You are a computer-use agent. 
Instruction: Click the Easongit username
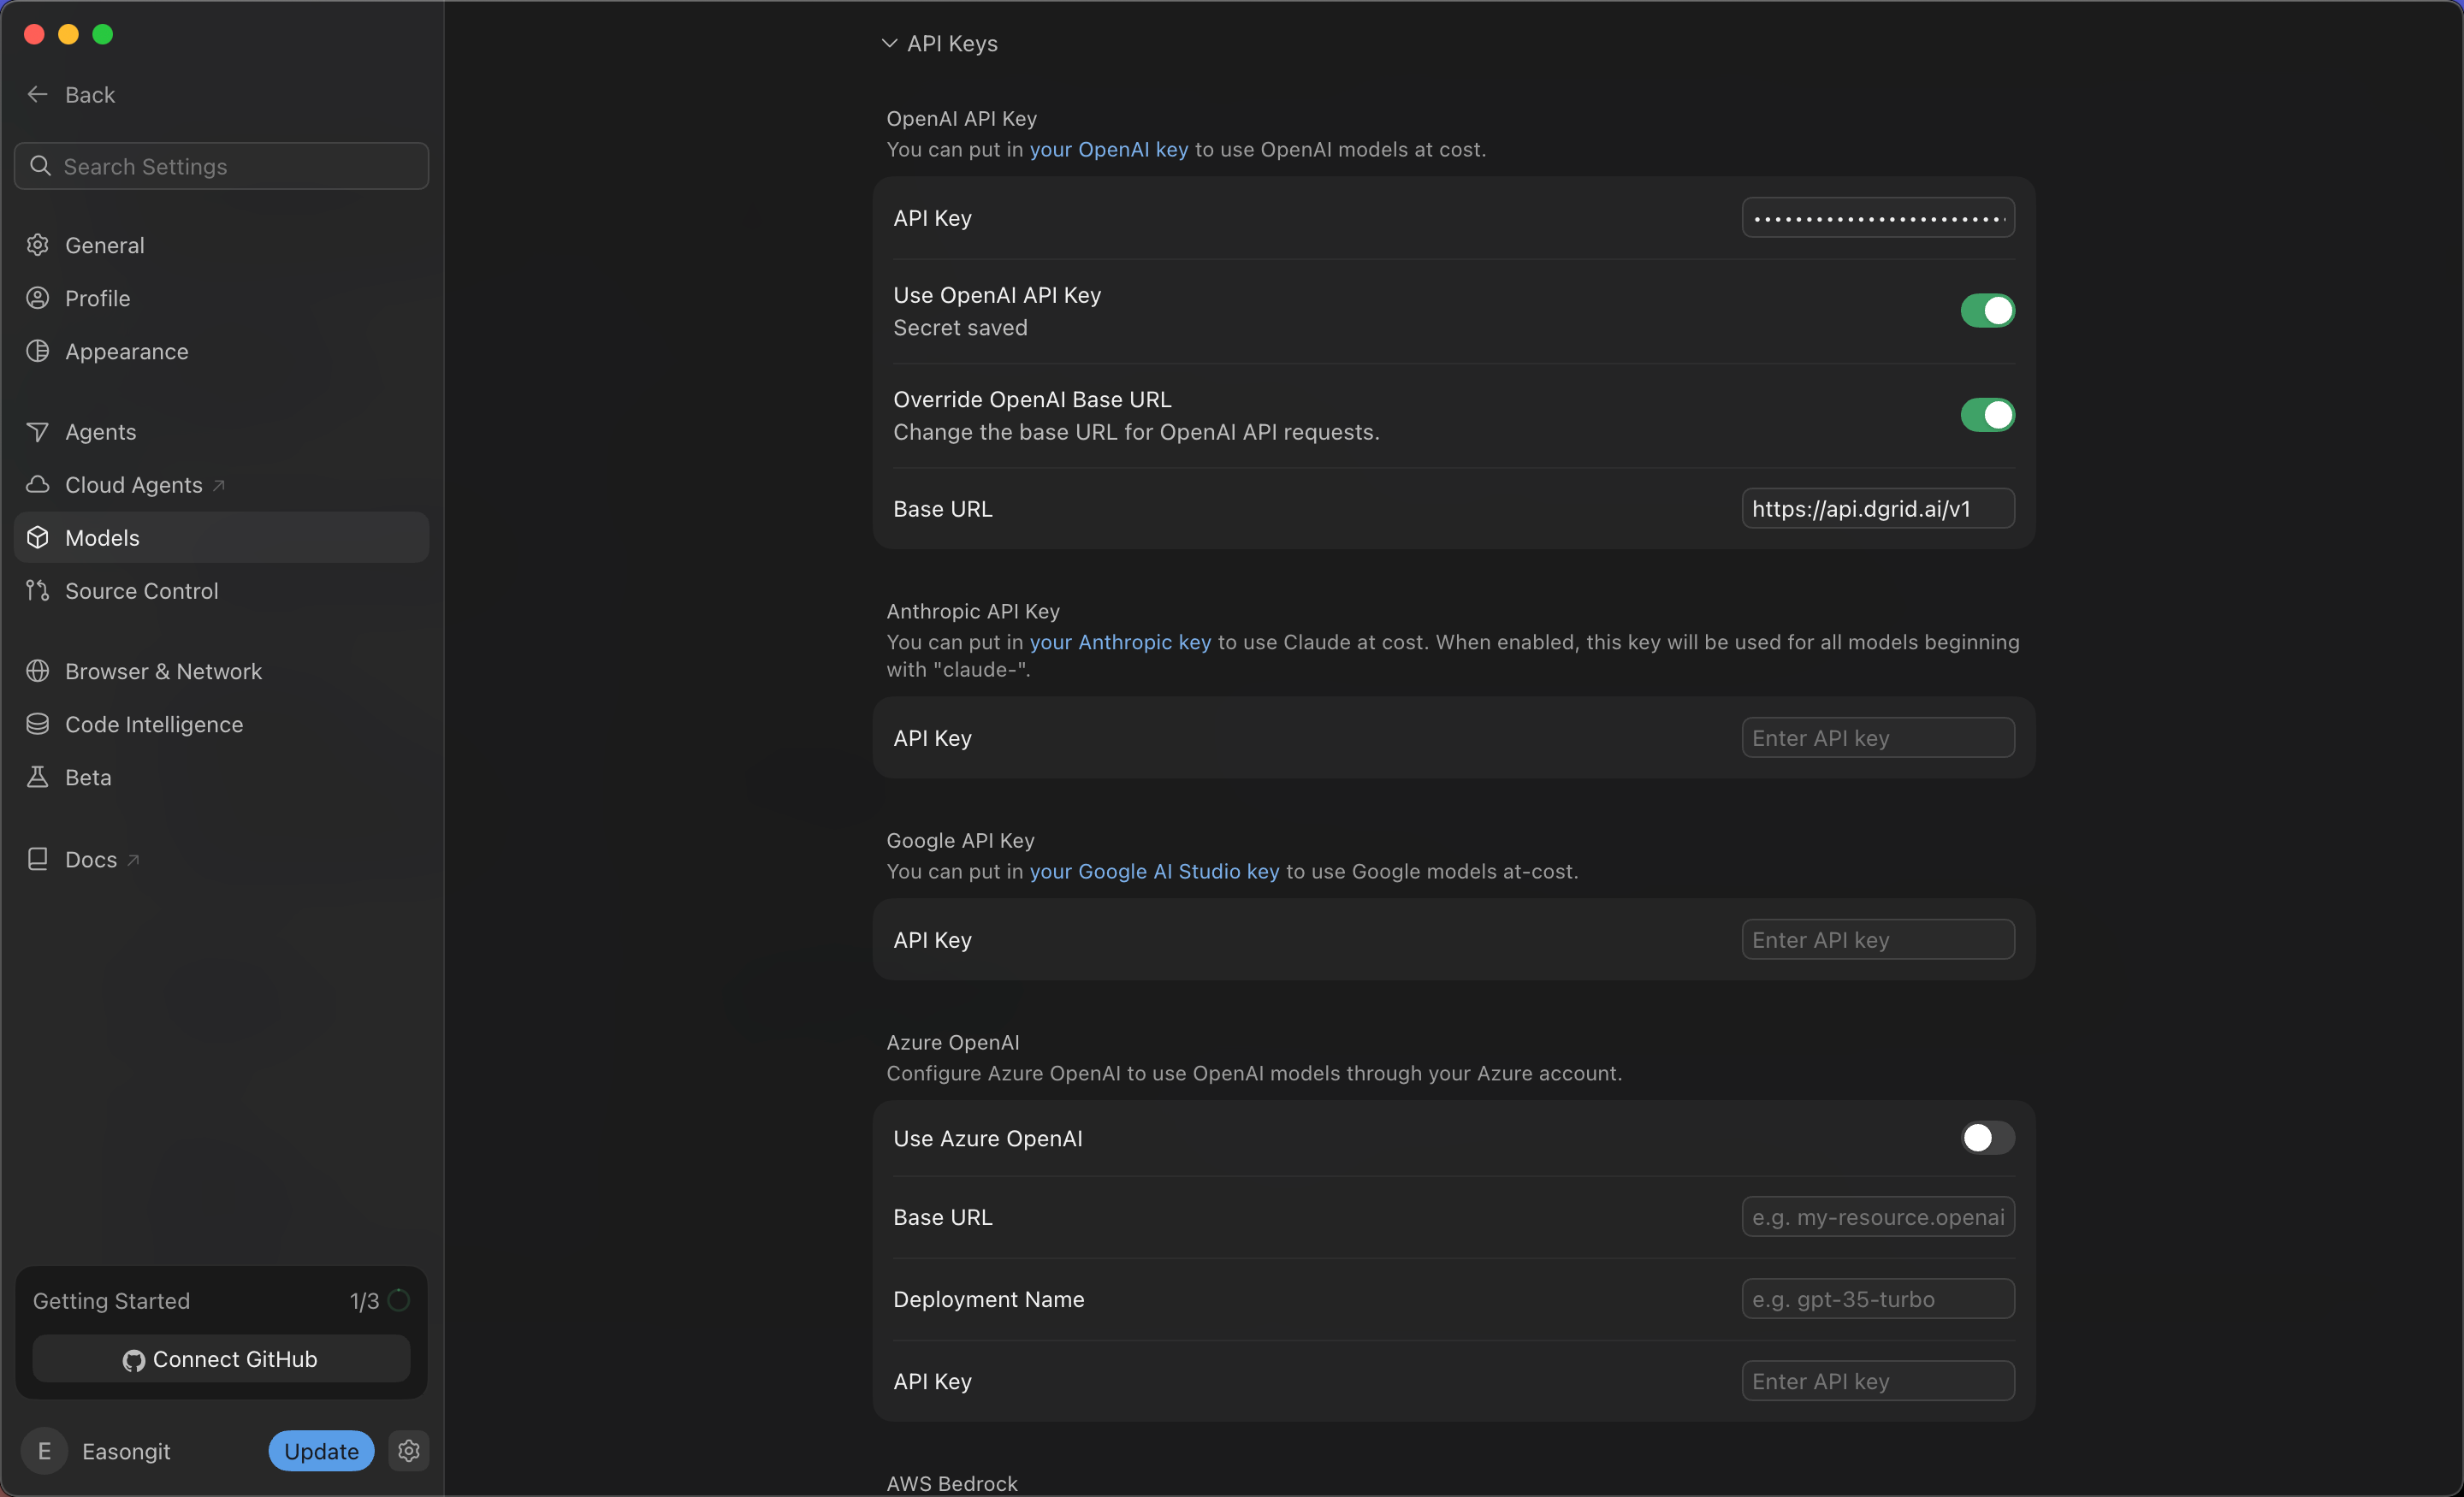point(126,1451)
